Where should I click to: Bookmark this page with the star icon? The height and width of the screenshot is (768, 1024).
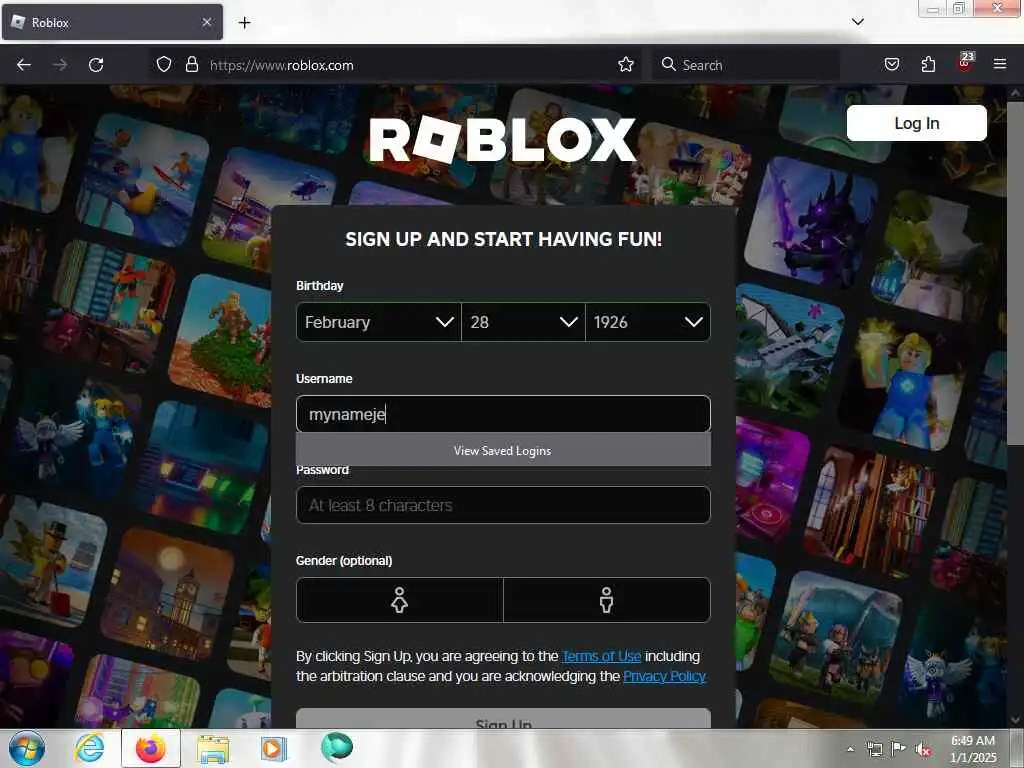tap(626, 65)
